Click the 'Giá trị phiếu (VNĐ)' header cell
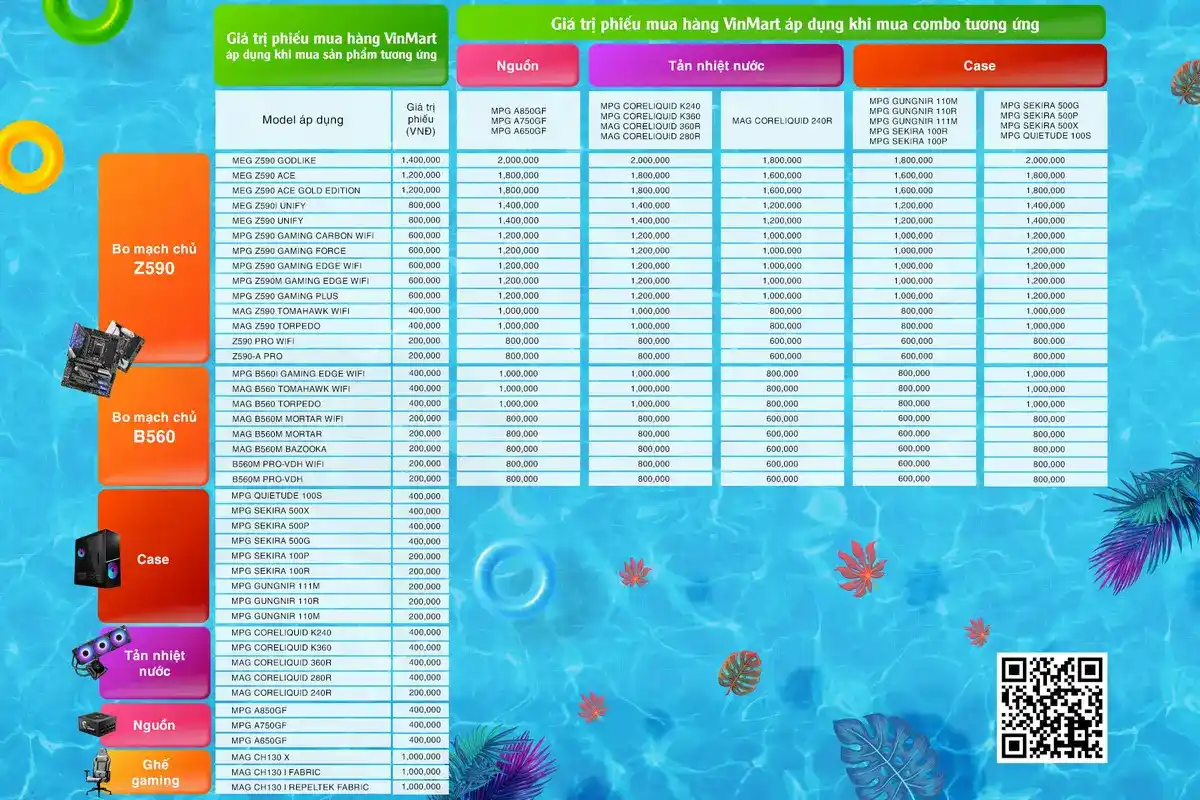This screenshot has height=800, width=1200. [421, 120]
